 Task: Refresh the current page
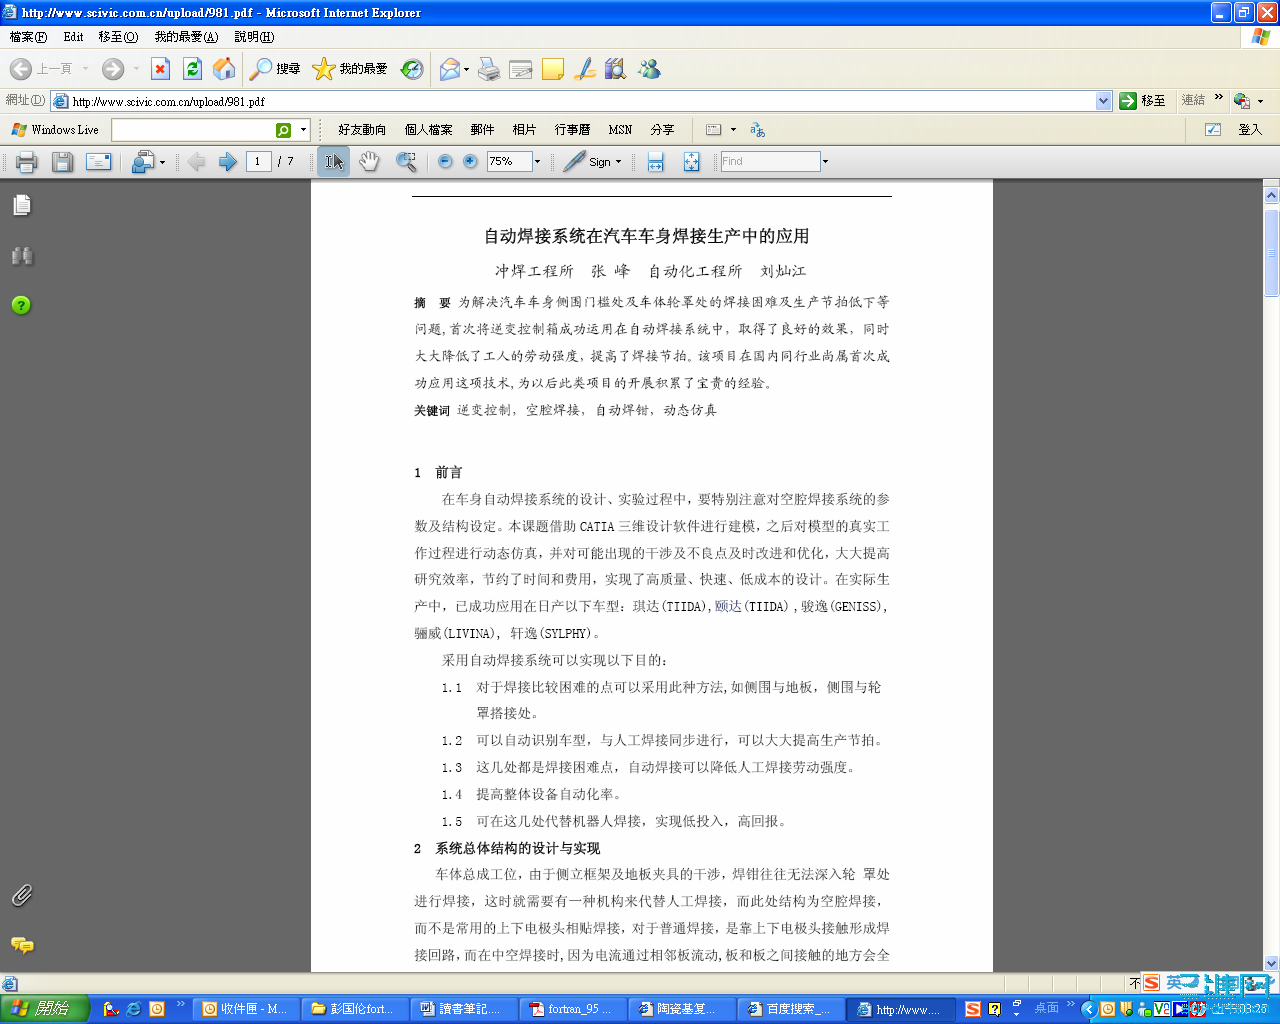(192, 69)
